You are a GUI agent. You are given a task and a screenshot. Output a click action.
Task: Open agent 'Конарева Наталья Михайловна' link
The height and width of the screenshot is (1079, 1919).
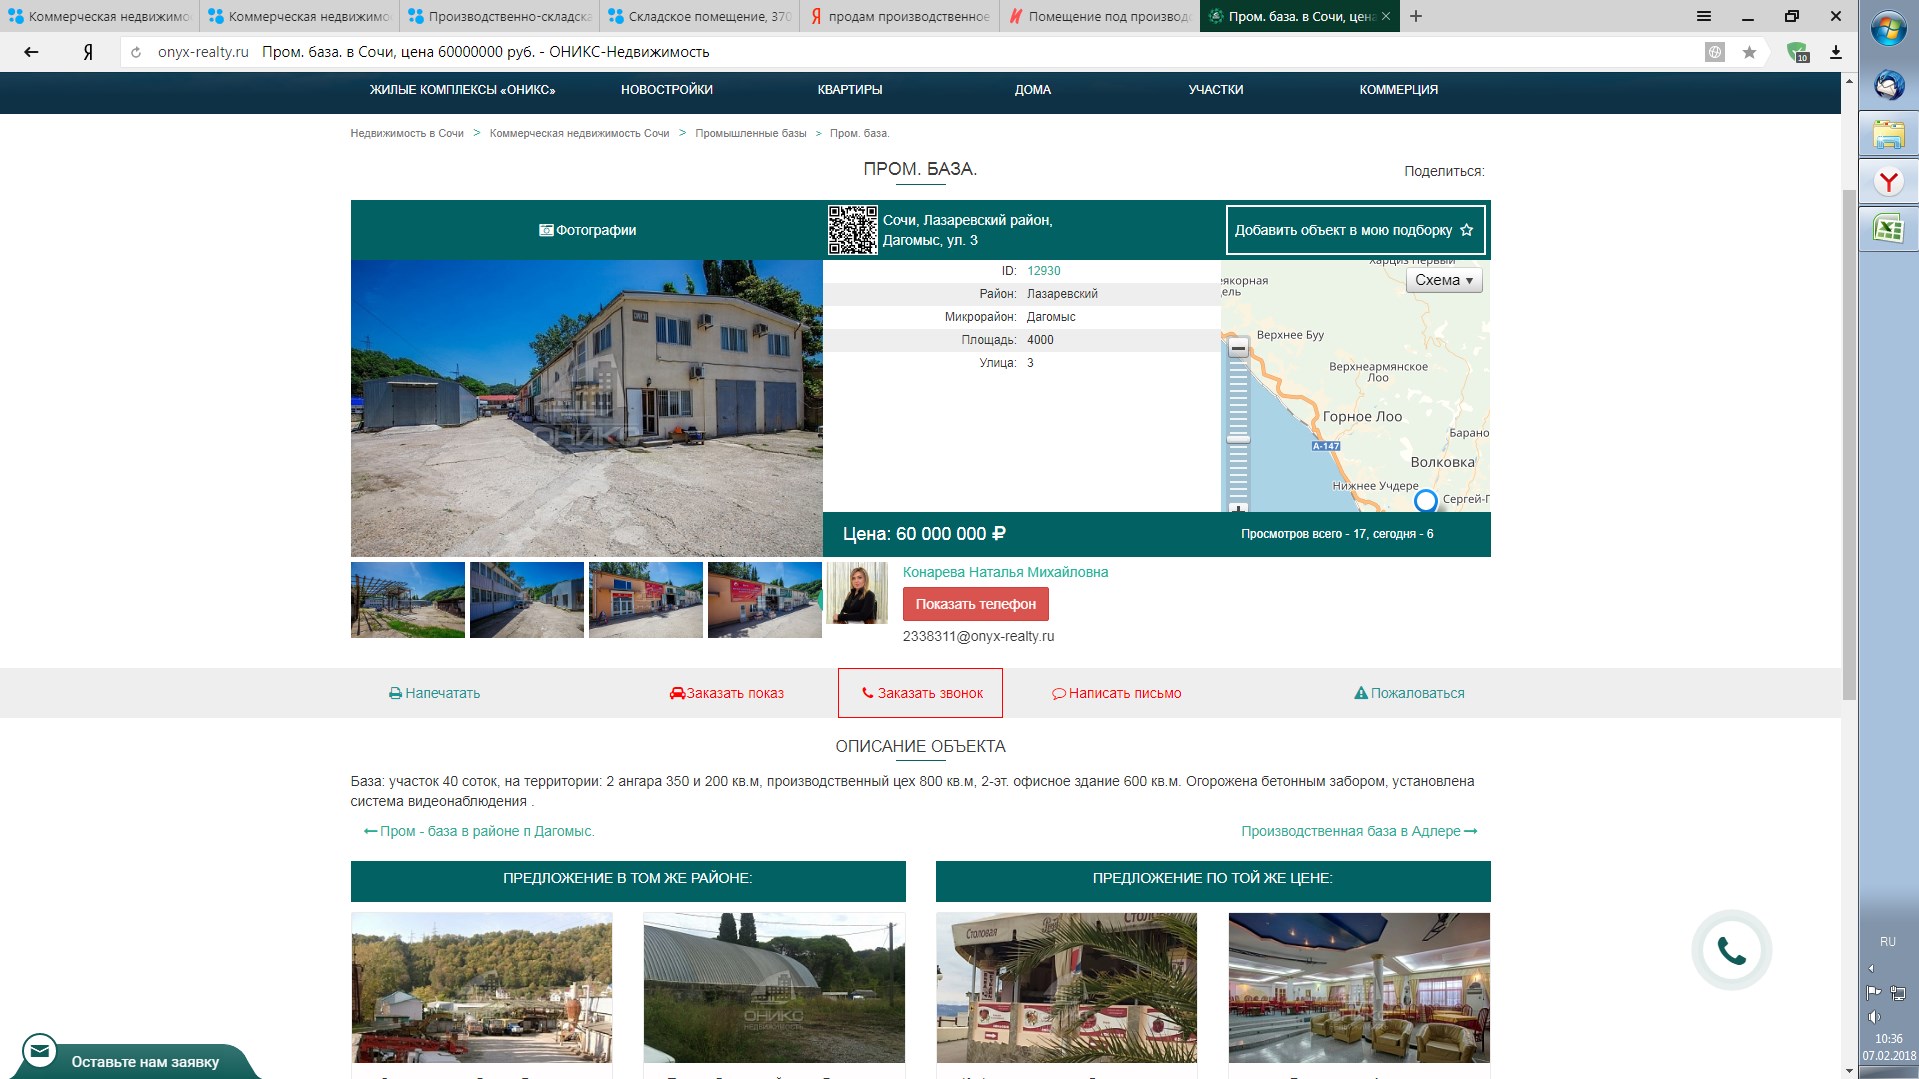pyautogui.click(x=1005, y=572)
